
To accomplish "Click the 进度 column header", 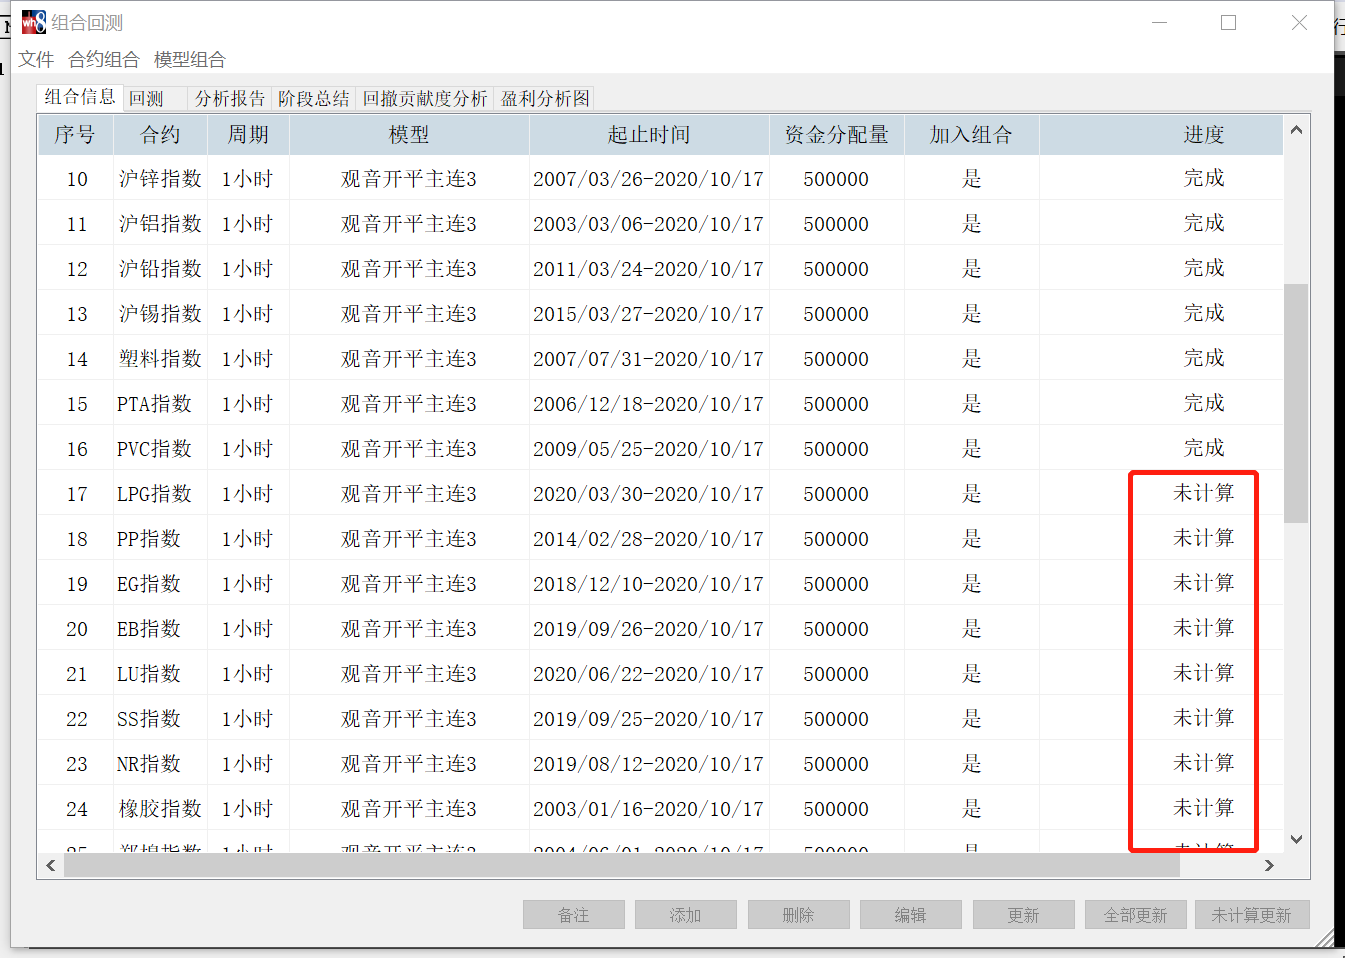I will pos(1203,135).
